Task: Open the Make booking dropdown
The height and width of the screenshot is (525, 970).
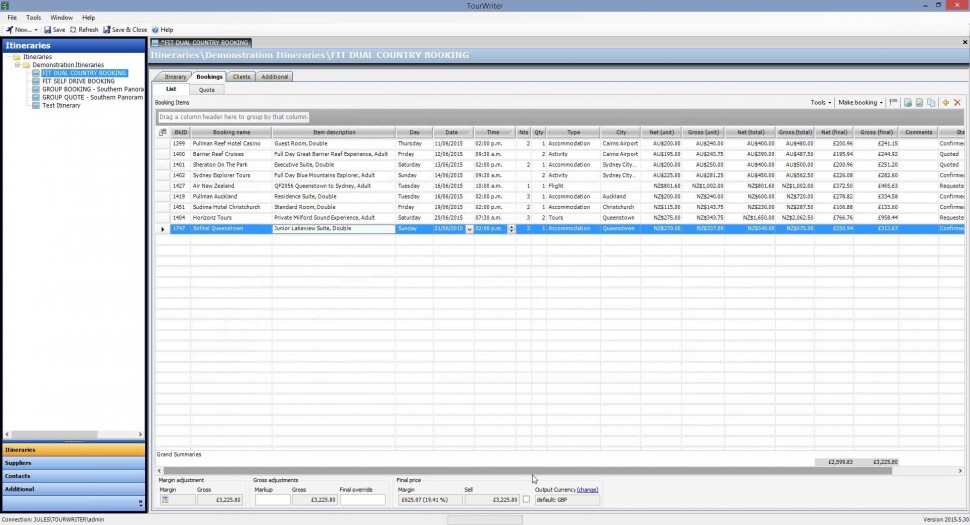Action: pos(860,103)
